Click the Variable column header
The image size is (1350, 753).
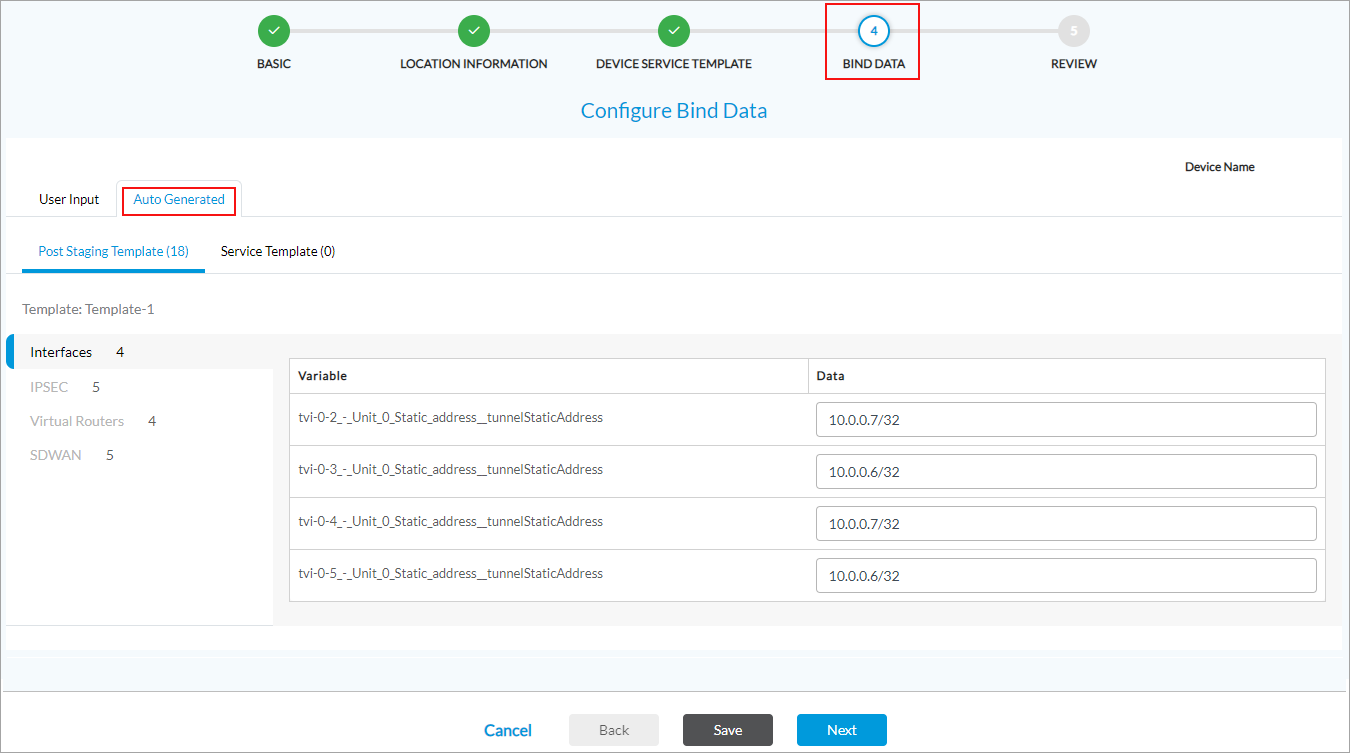coord(549,376)
